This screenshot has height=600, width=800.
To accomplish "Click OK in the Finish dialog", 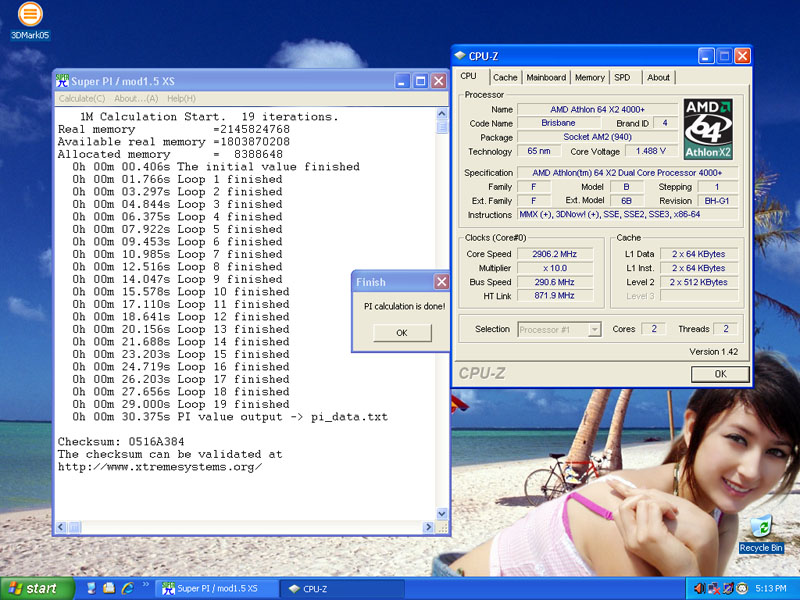I will [x=402, y=333].
